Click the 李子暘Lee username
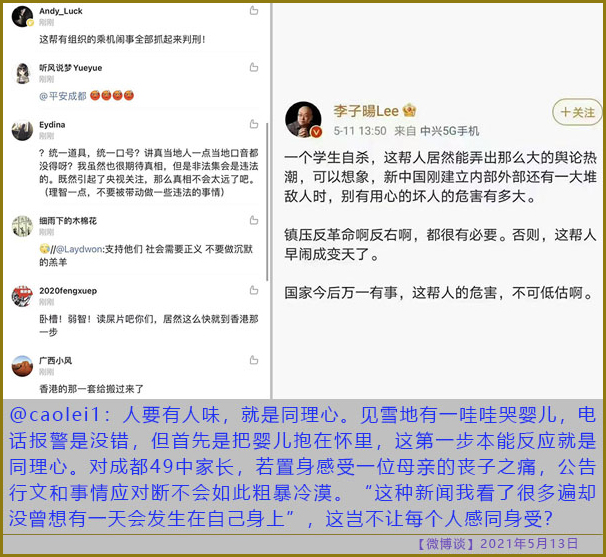 (366, 111)
